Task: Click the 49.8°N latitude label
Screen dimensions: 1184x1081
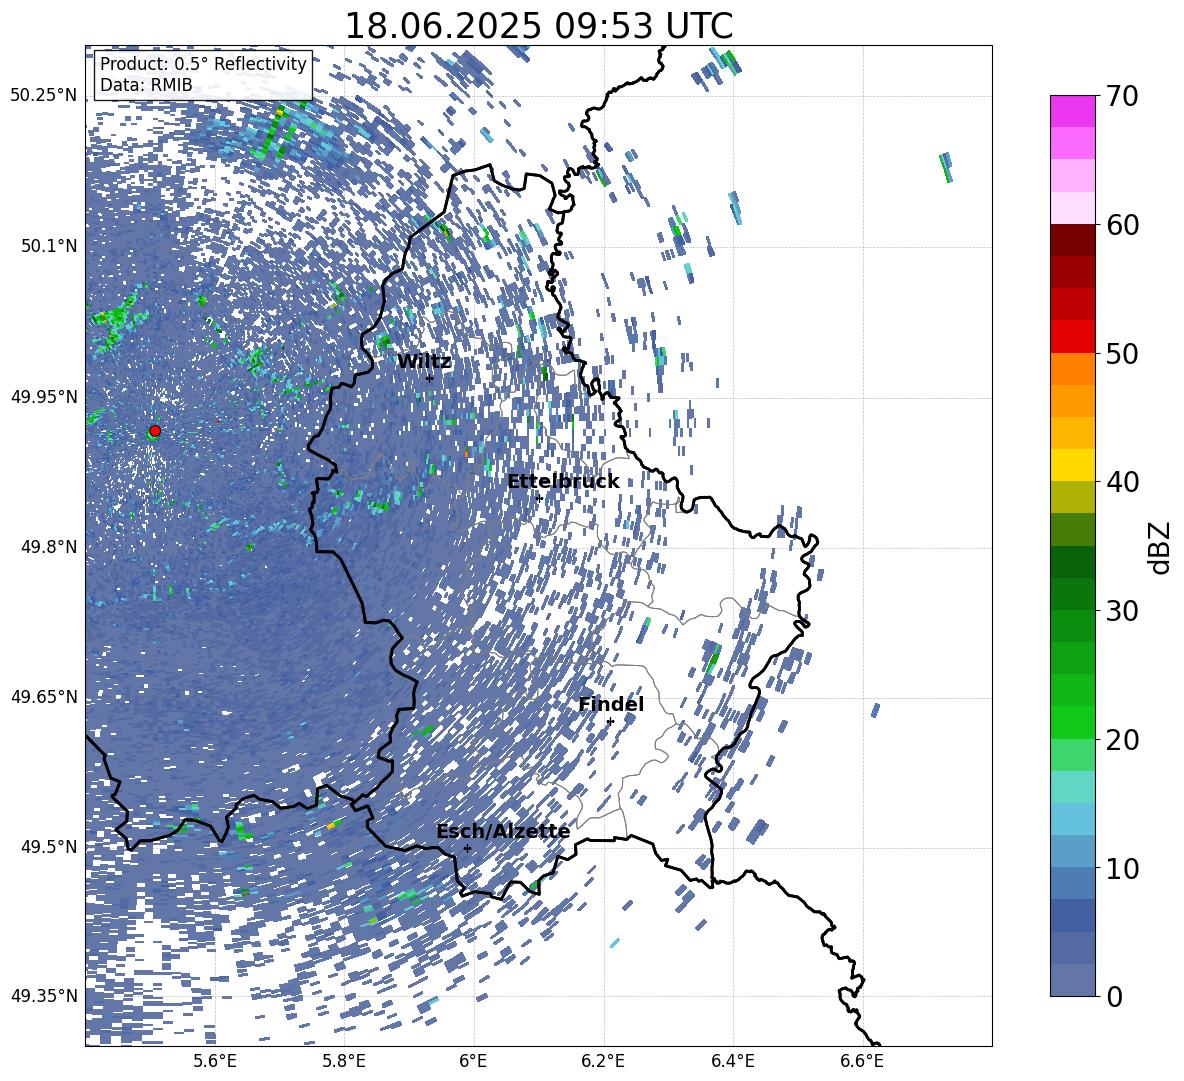Action: [50, 547]
